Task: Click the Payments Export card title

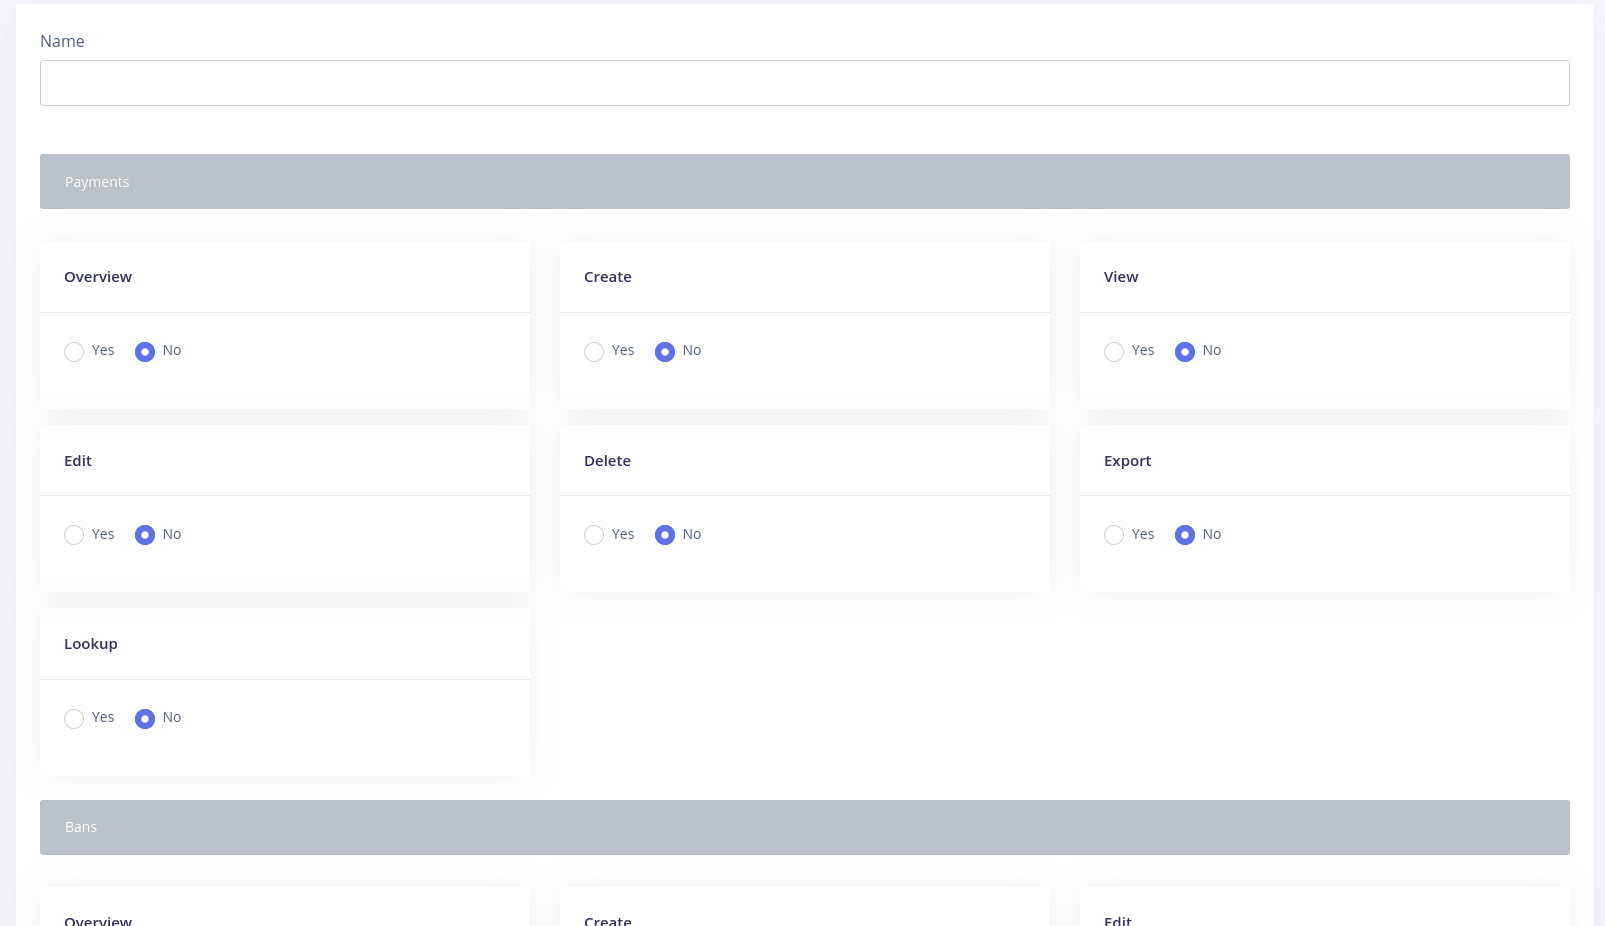Action: coord(1127,461)
